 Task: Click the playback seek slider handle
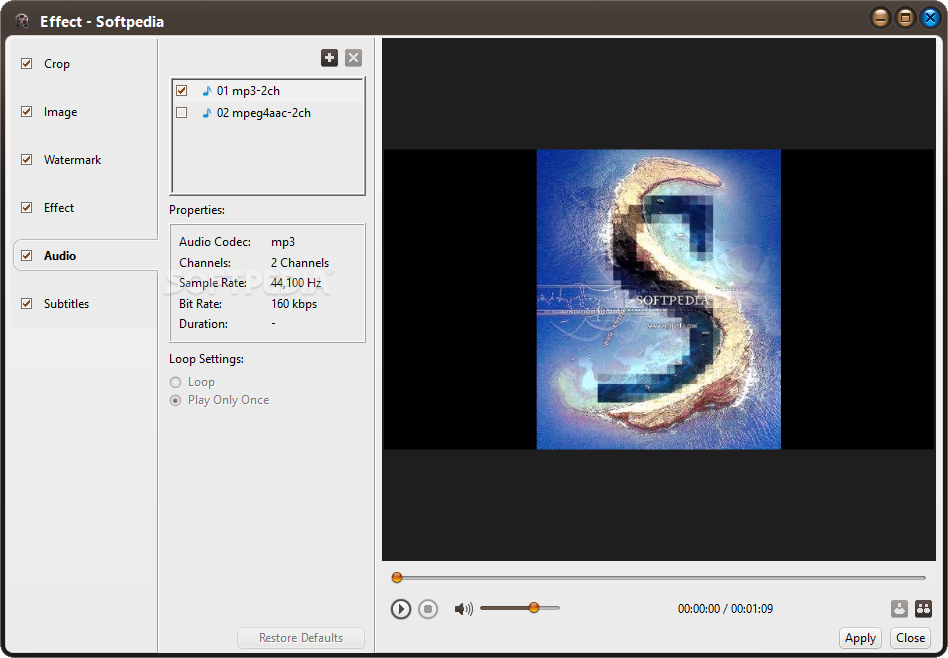(x=397, y=578)
